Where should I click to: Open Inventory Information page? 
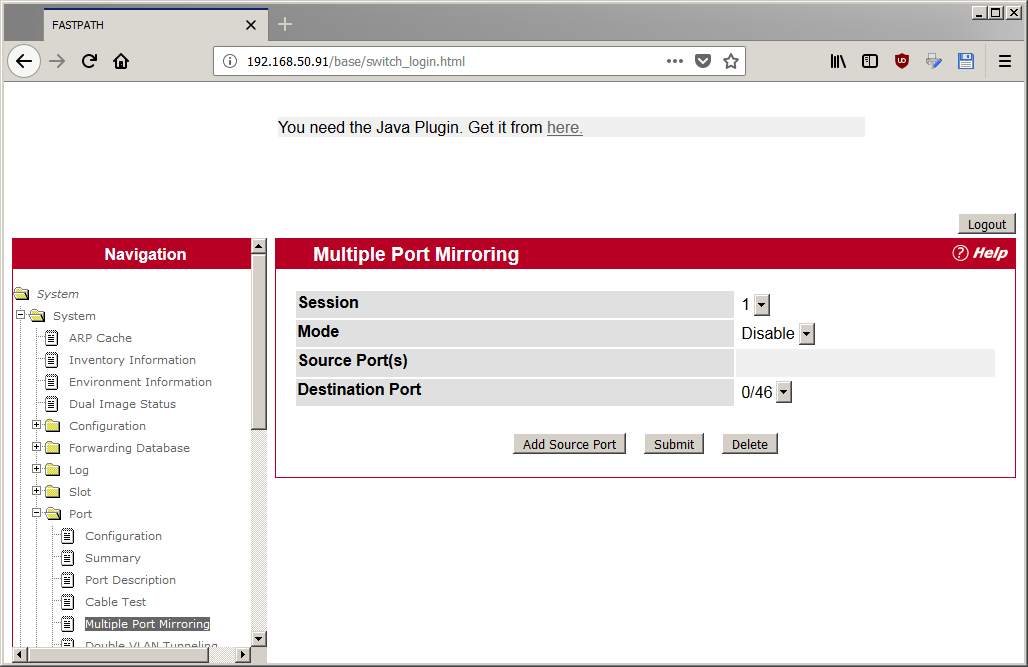click(x=132, y=360)
